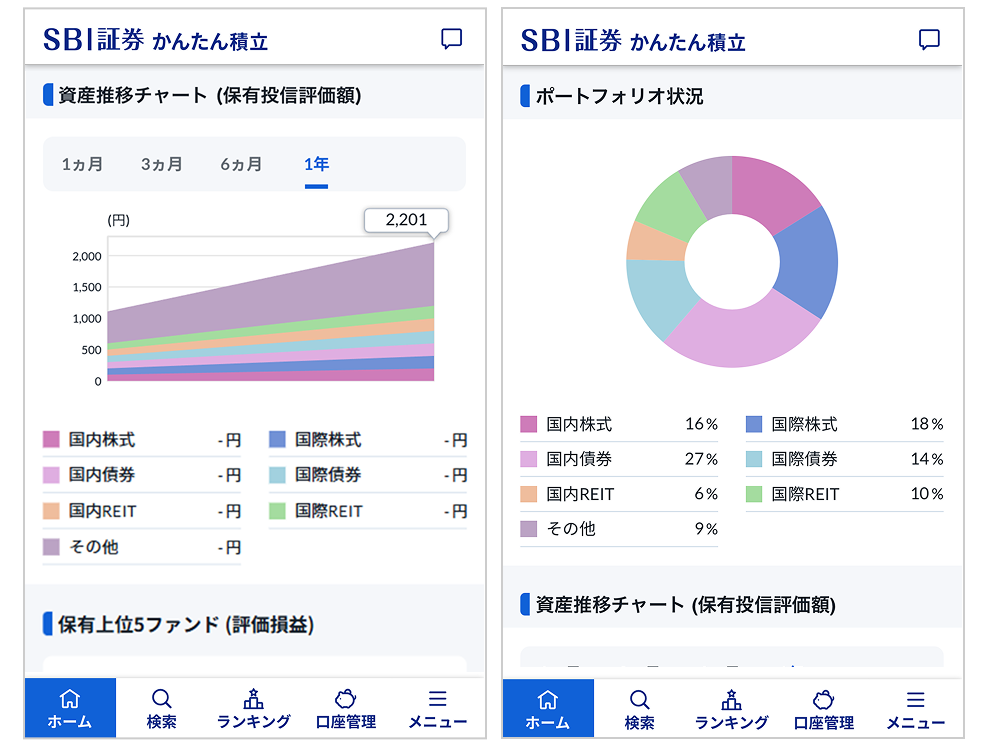Select the 1年 period tab
This screenshot has height=747, width=988.
(x=316, y=164)
